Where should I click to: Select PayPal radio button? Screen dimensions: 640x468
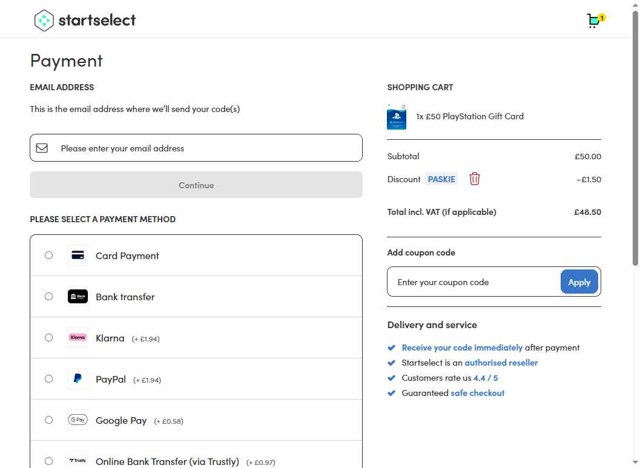pyautogui.click(x=49, y=379)
